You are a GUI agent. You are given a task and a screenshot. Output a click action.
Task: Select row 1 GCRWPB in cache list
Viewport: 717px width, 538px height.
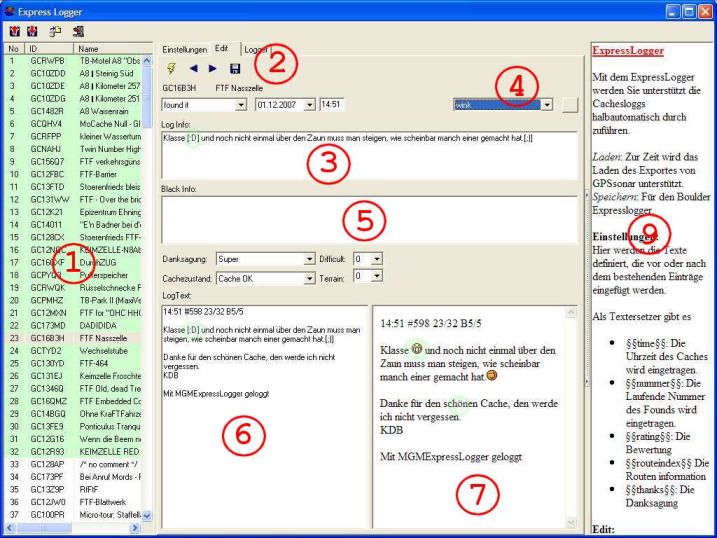(73, 61)
